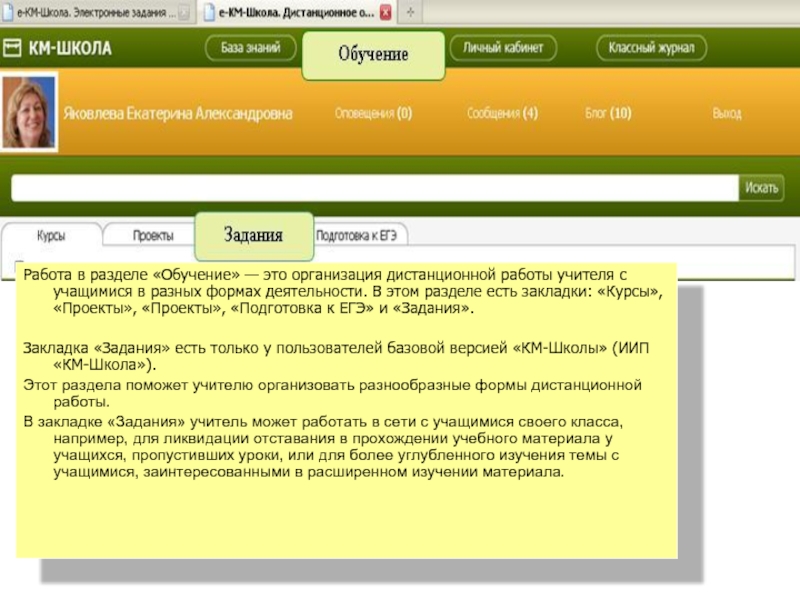Click into the search input field

tap(375, 188)
